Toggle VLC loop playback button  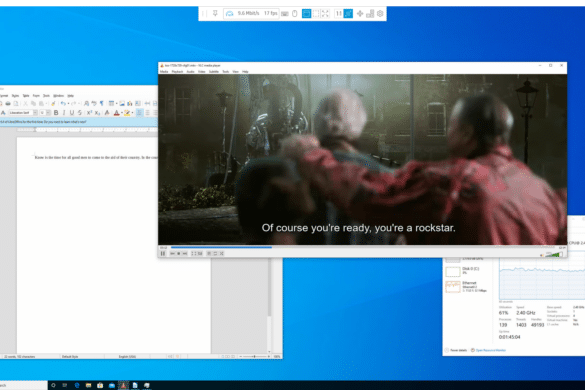(215, 253)
